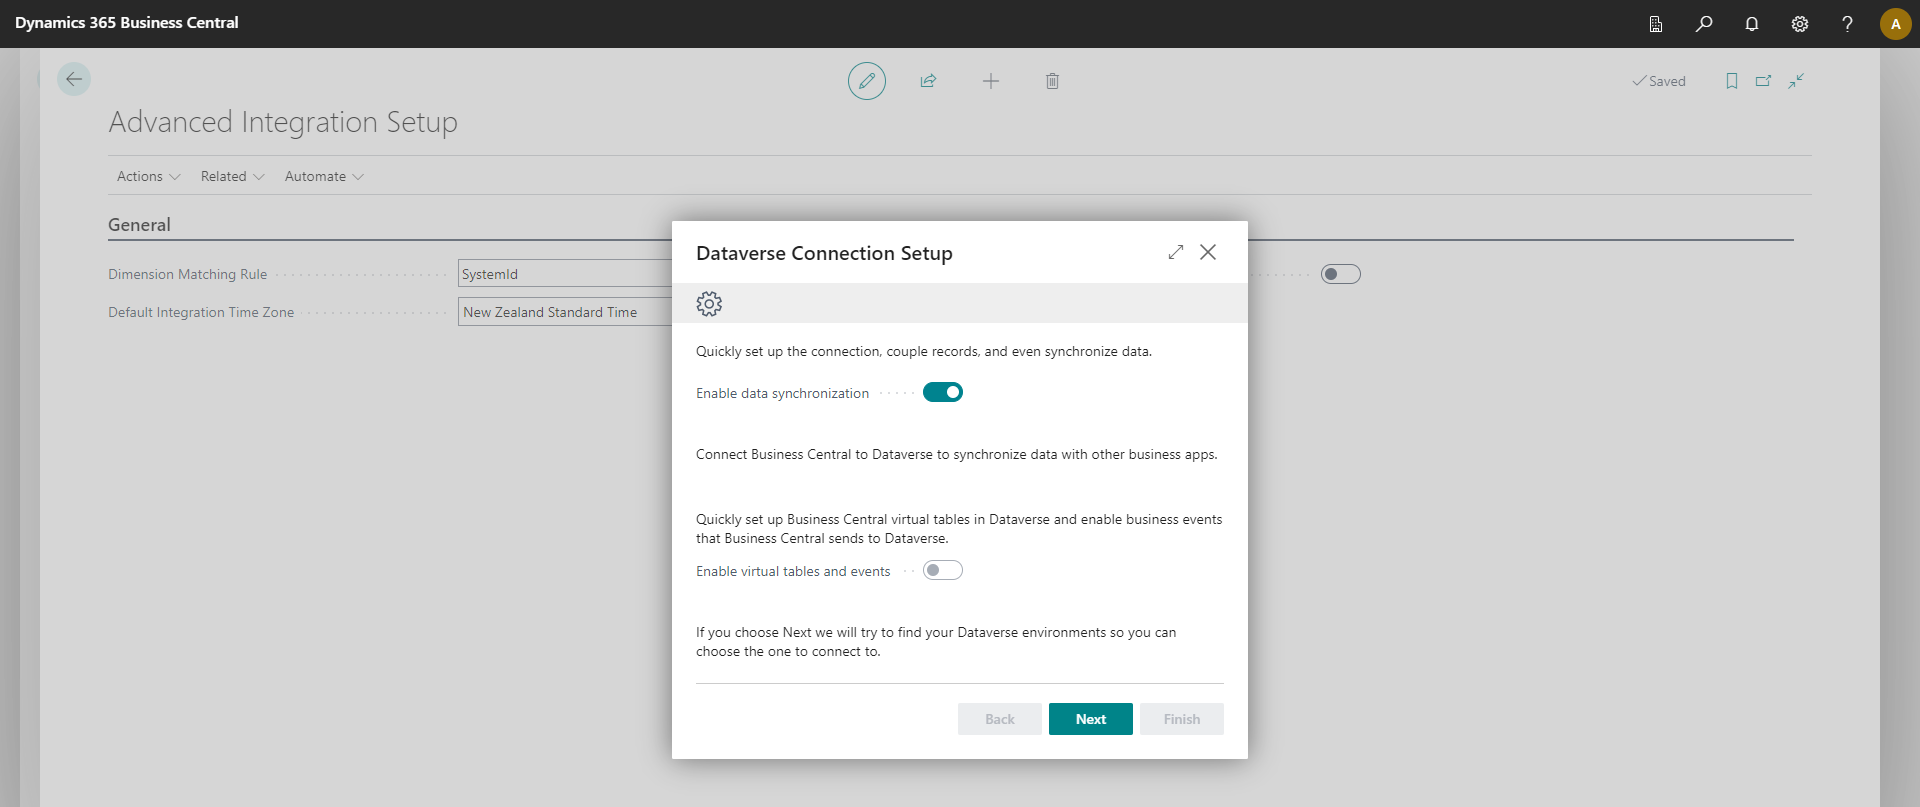Click the gear icon in the dialog
The width and height of the screenshot is (1920, 807).
(709, 304)
